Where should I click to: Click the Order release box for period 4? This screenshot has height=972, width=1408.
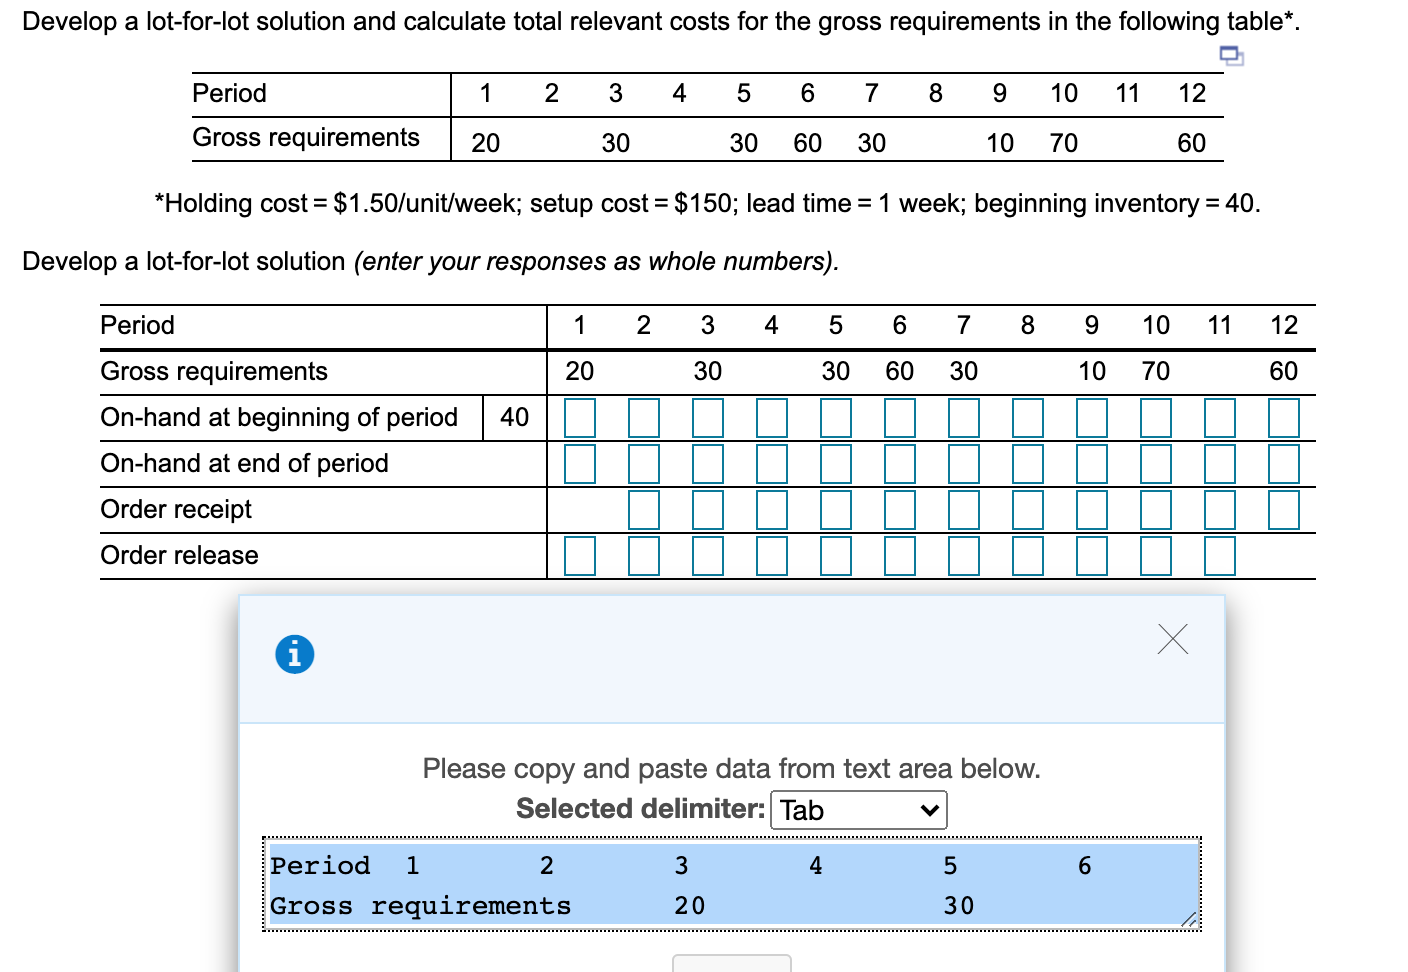click(x=772, y=556)
